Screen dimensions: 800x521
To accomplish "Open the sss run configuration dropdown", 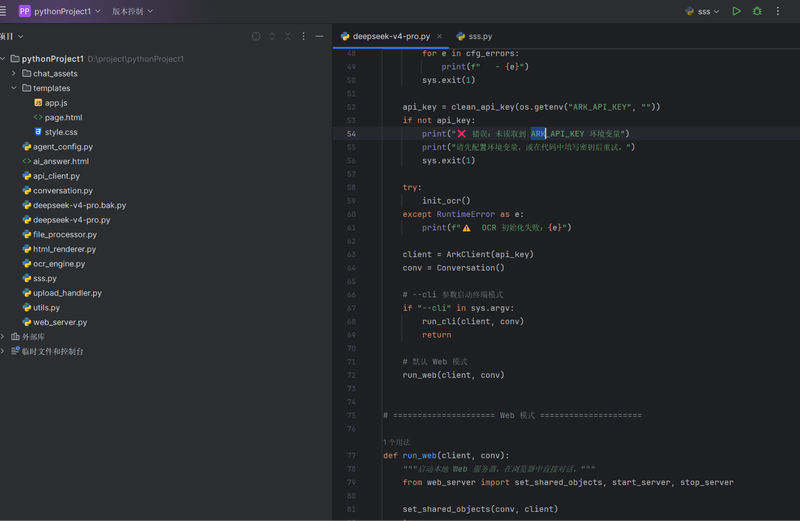I will point(702,11).
